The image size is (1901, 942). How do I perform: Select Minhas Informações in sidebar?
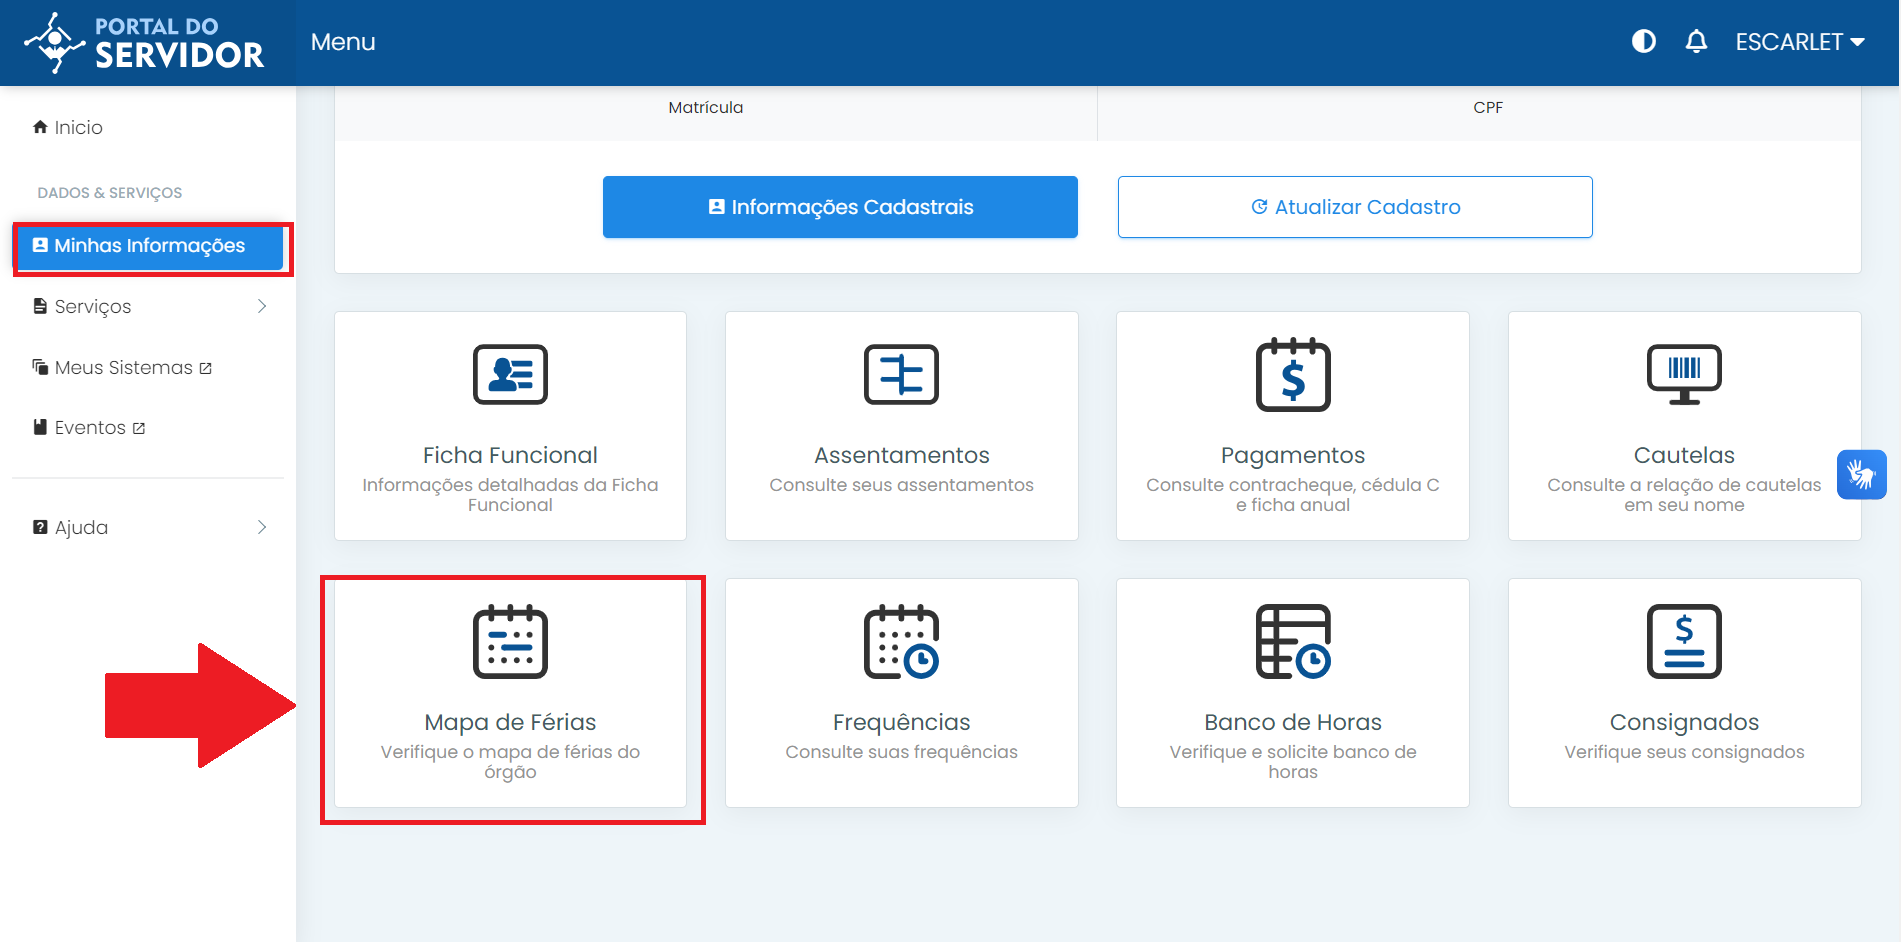[149, 246]
